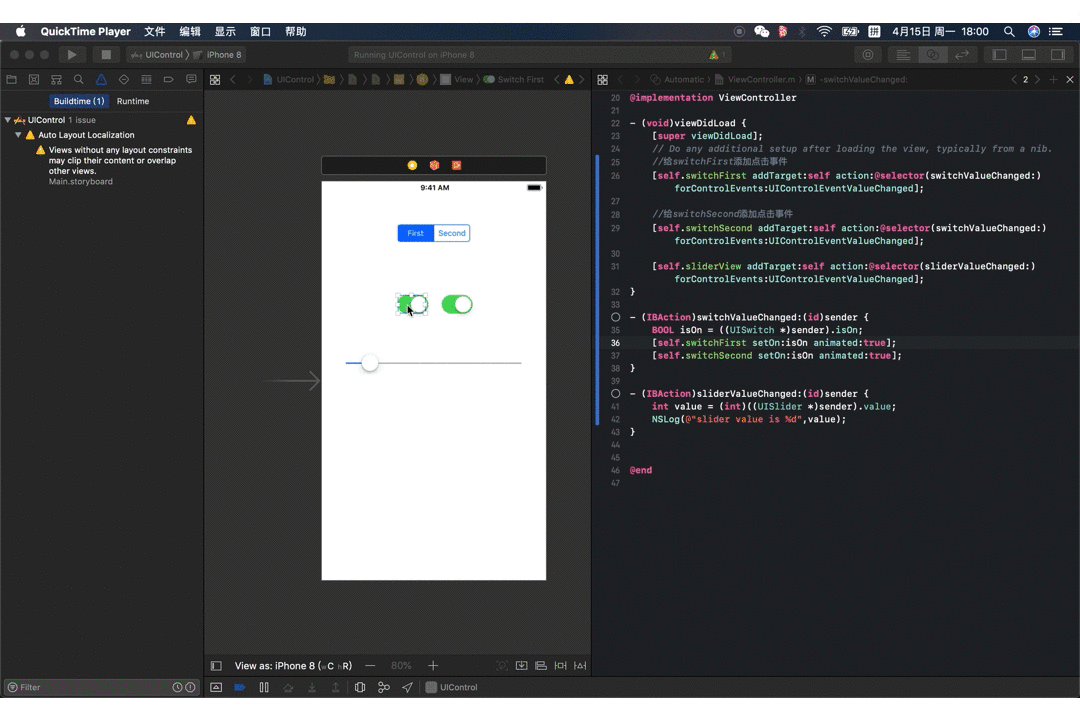1080x720 pixels.
Task: Select the Second segment in the storyboard
Action: tap(452, 234)
